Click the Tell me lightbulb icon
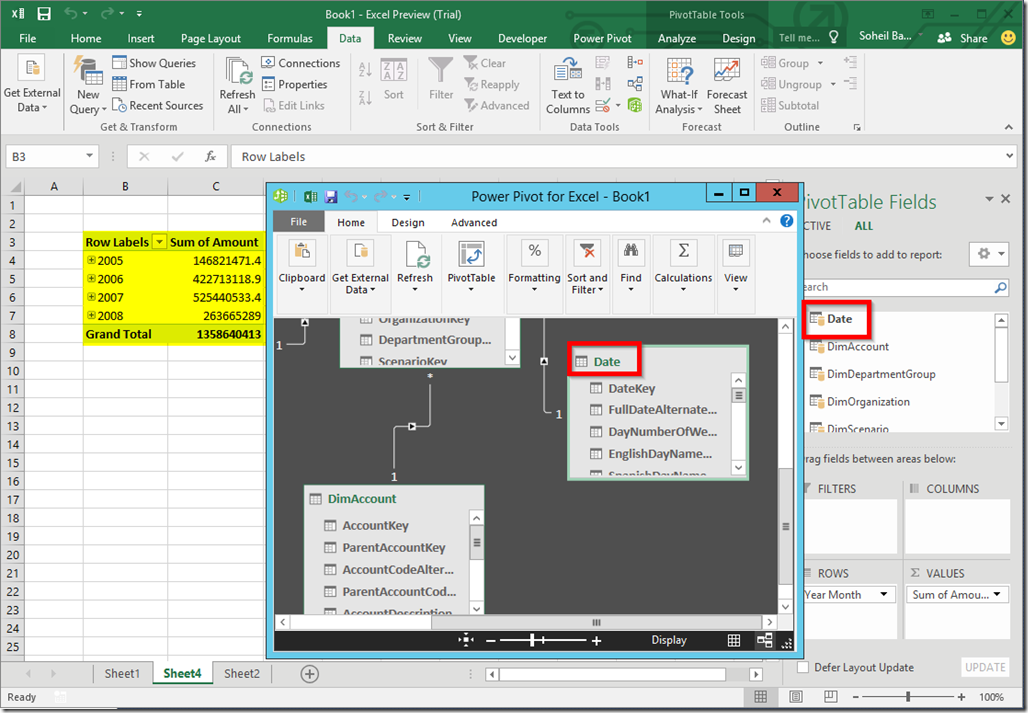The image size is (1028, 713). [834, 37]
